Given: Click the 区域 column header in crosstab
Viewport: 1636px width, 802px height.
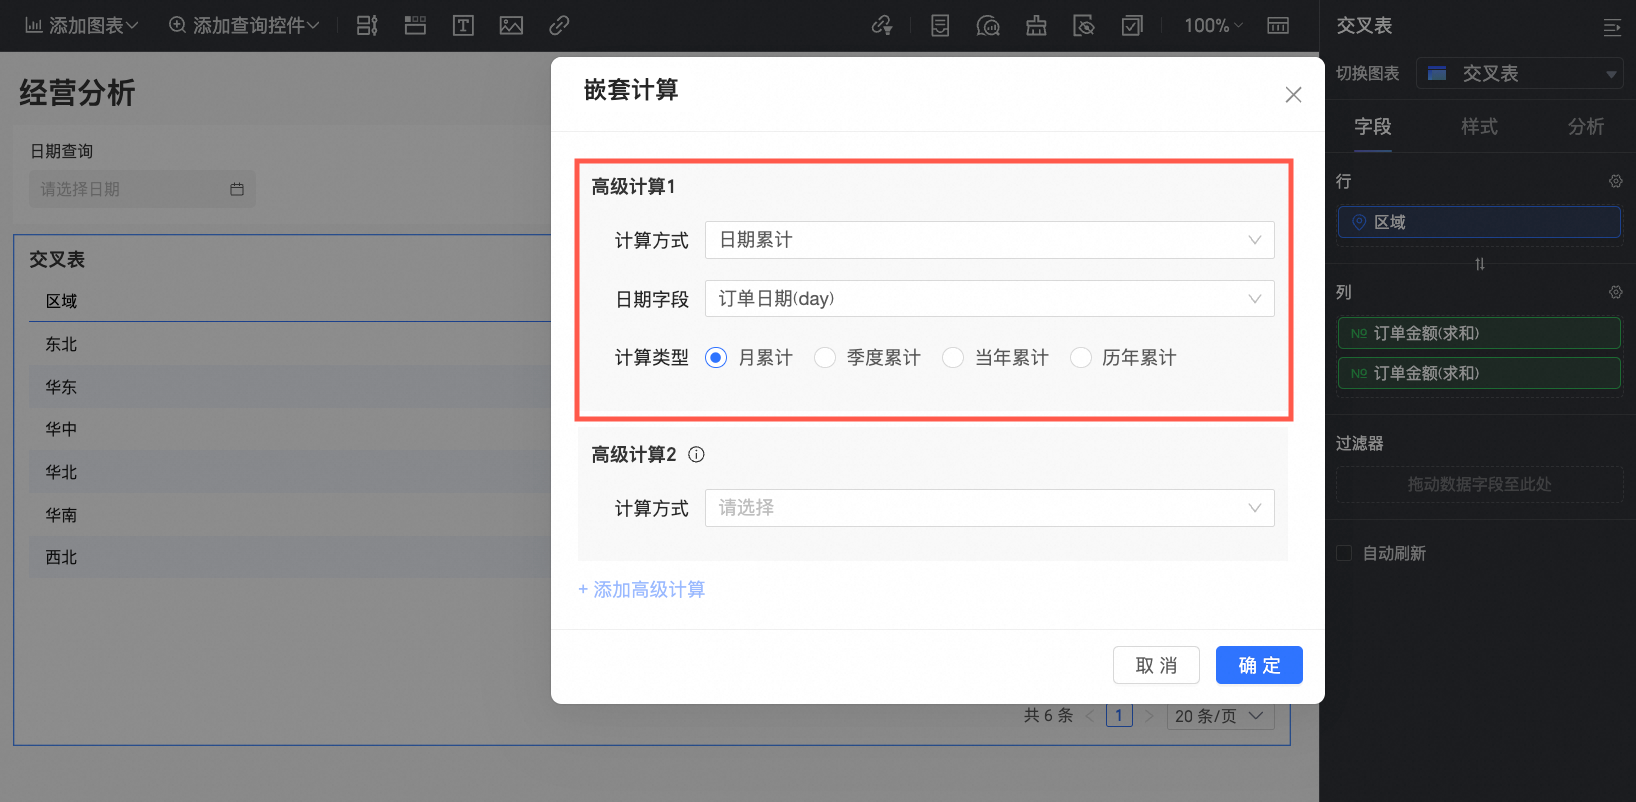Looking at the screenshot, I should coord(61,301).
